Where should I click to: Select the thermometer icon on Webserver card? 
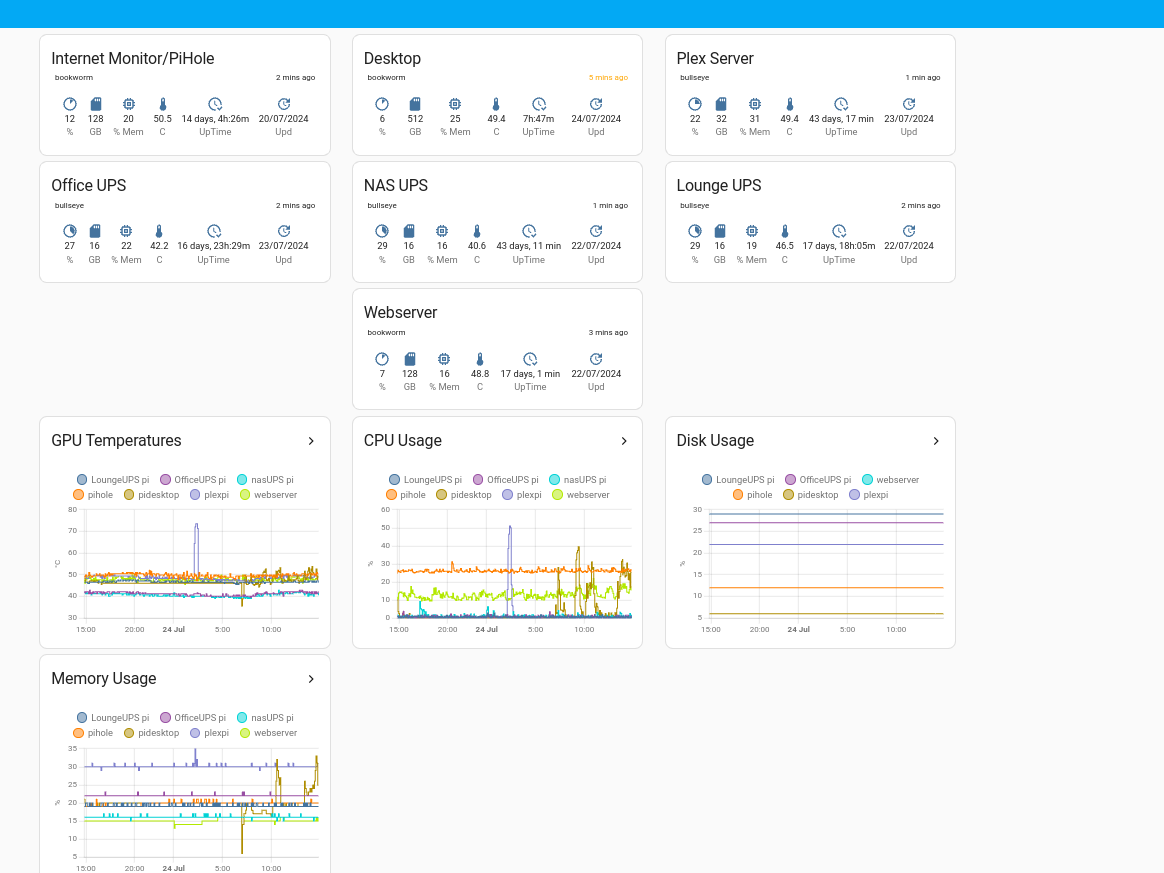pyautogui.click(x=479, y=359)
